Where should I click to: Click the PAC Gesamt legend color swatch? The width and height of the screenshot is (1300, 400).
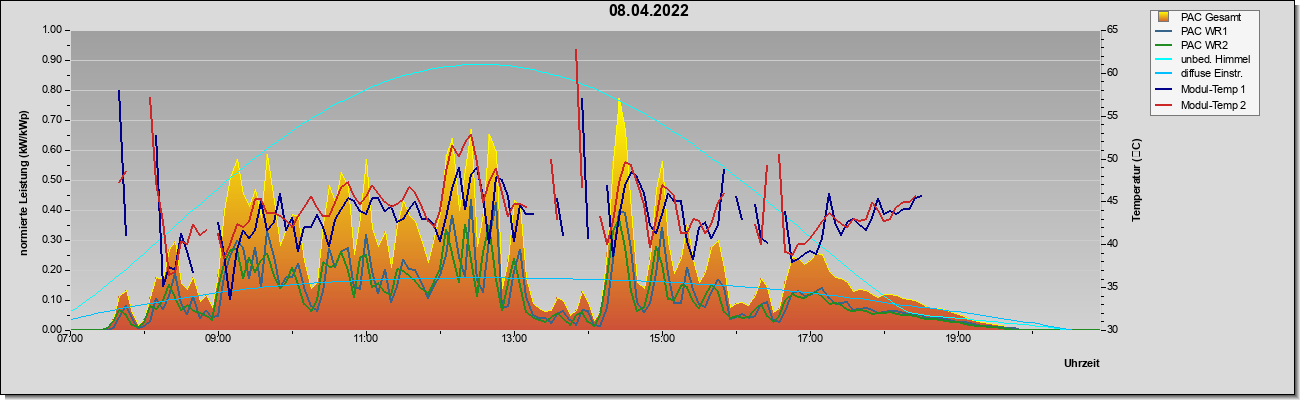click(x=1165, y=17)
